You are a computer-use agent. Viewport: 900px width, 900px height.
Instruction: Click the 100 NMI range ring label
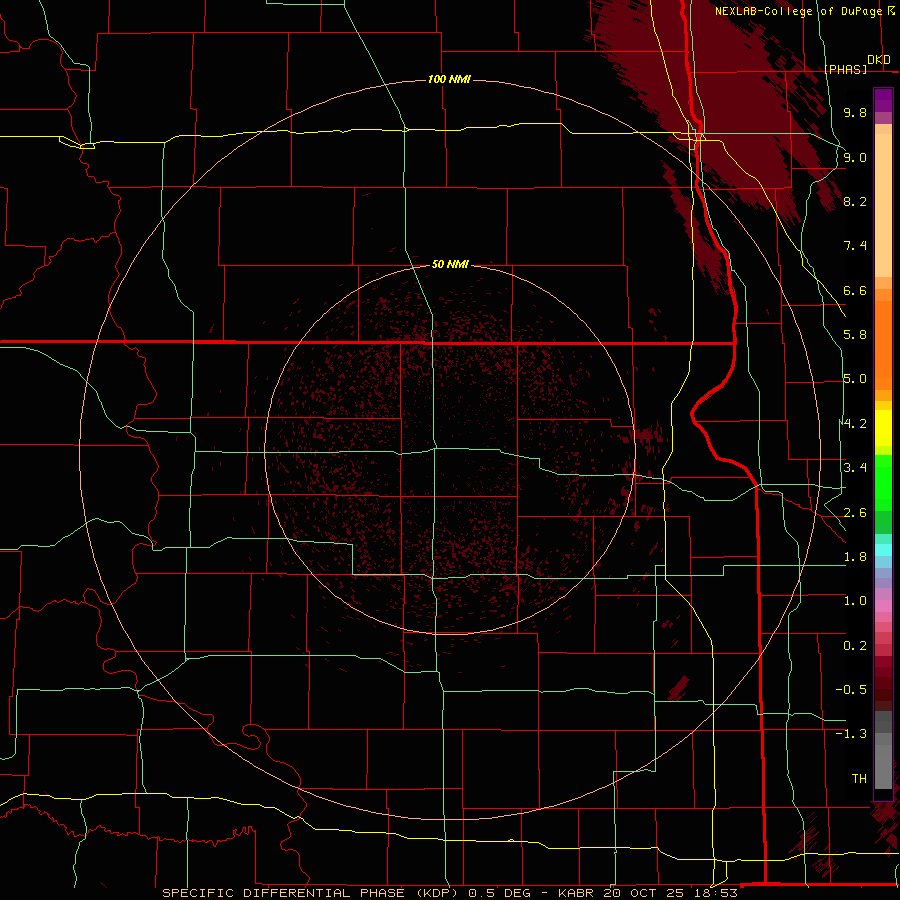coord(449,79)
